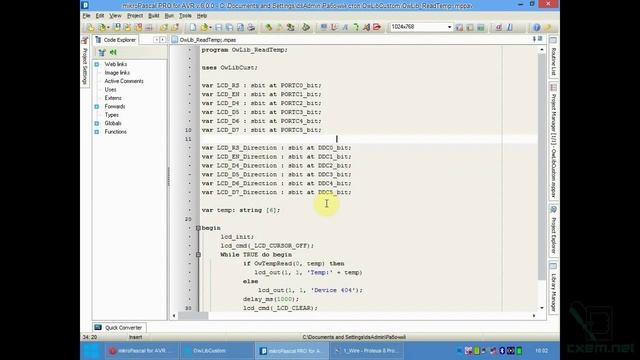Click the cursor position 34: 20 in status bar
The height and width of the screenshot is (360, 640).
(x=90, y=337)
